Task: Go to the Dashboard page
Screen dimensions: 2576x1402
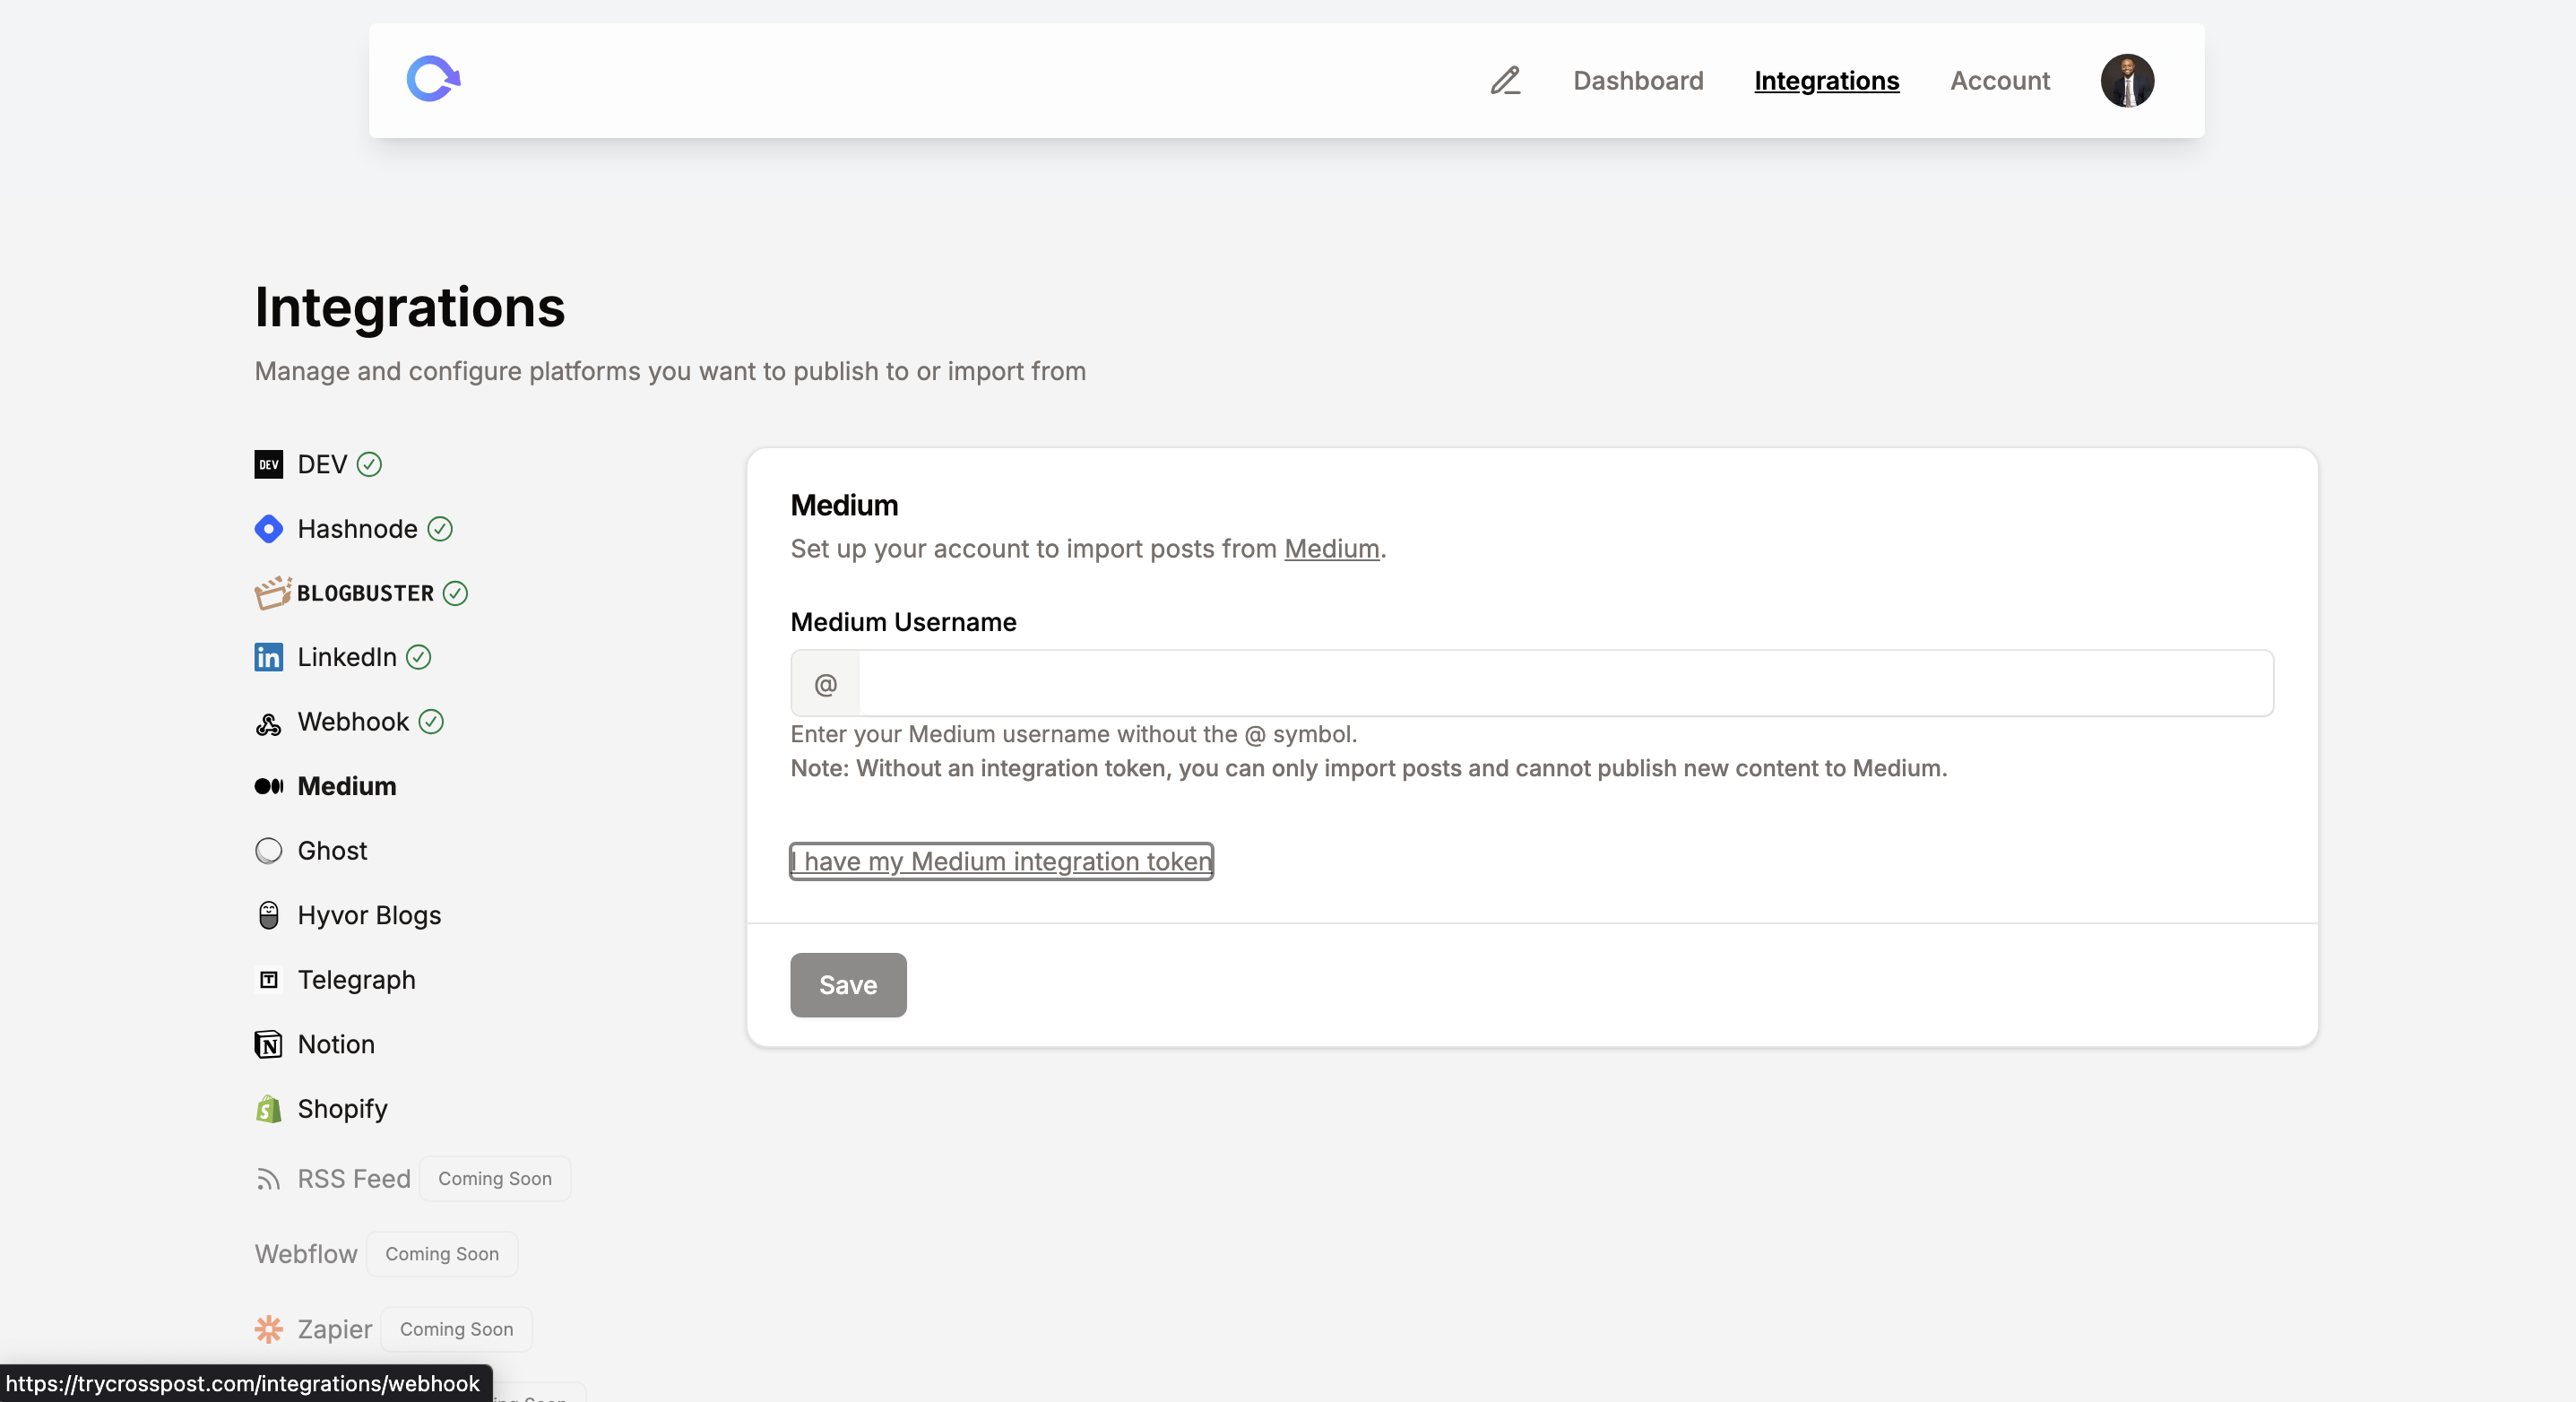Action: pos(1638,80)
